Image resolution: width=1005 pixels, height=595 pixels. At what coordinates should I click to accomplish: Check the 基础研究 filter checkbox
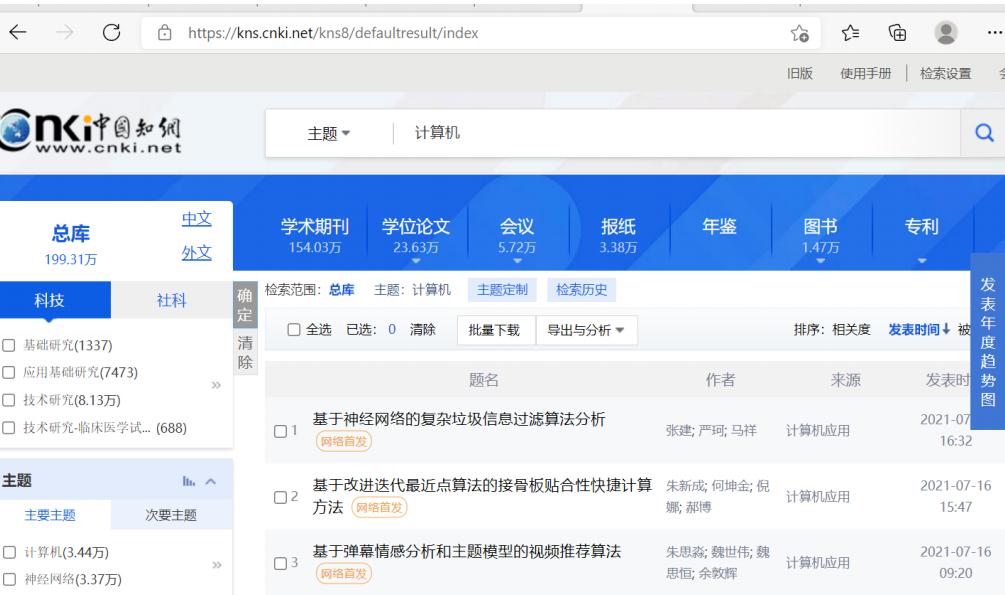pyautogui.click(x=9, y=346)
